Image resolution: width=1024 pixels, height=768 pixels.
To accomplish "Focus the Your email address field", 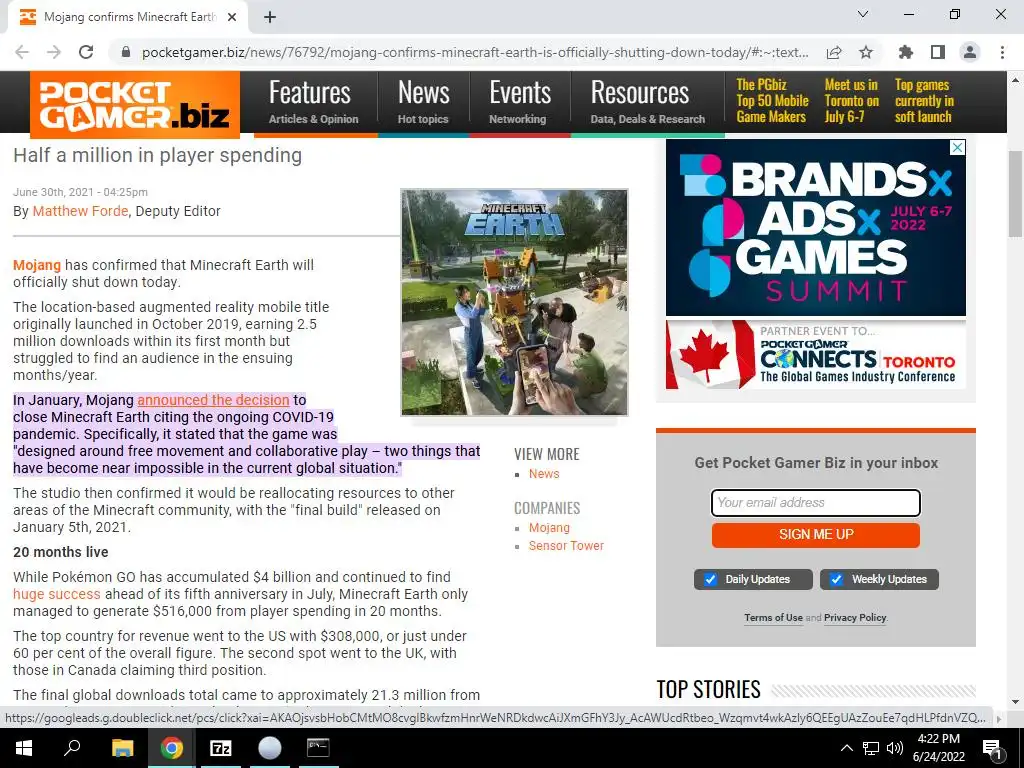I will (x=816, y=503).
